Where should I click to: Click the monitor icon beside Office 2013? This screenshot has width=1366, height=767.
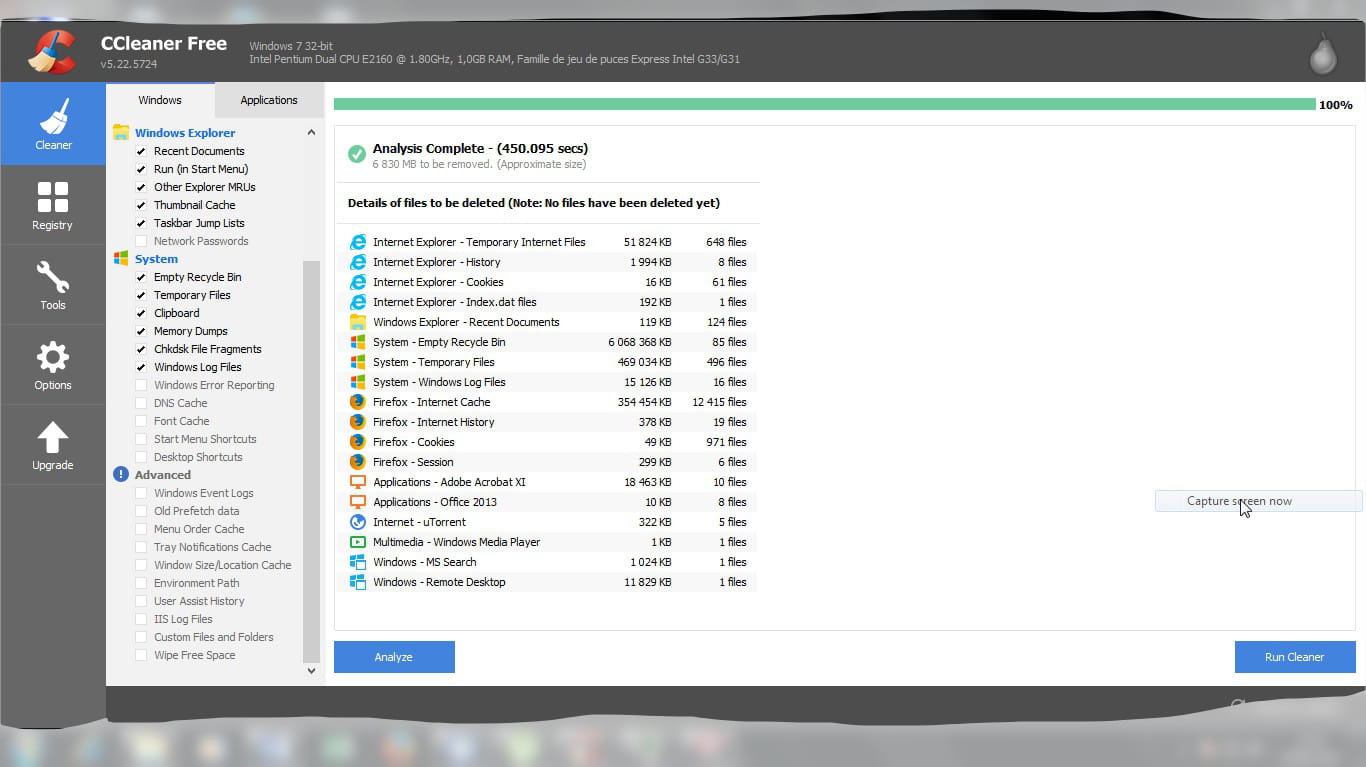[x=358, y=502]
